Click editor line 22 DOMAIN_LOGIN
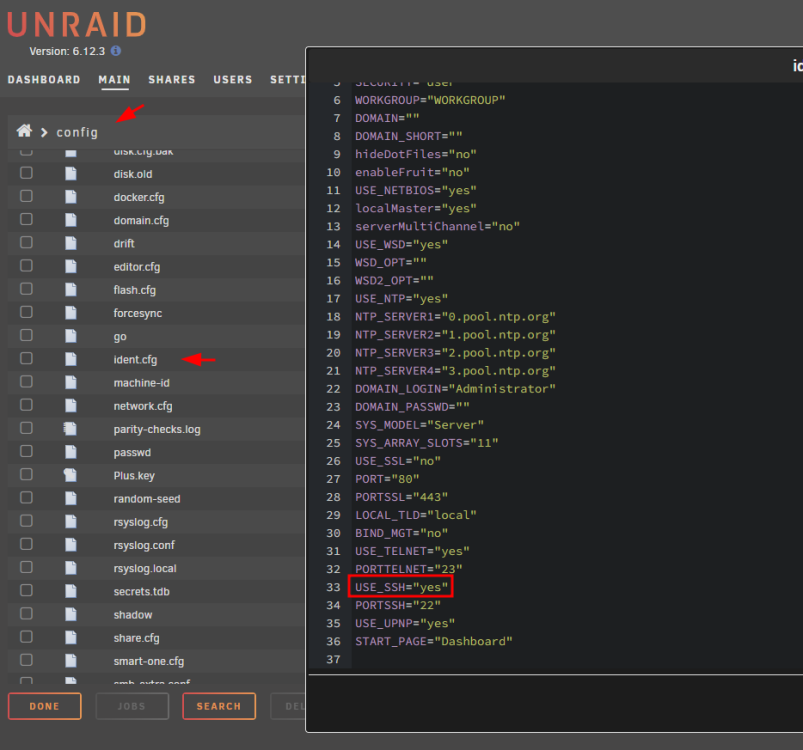 455,389
